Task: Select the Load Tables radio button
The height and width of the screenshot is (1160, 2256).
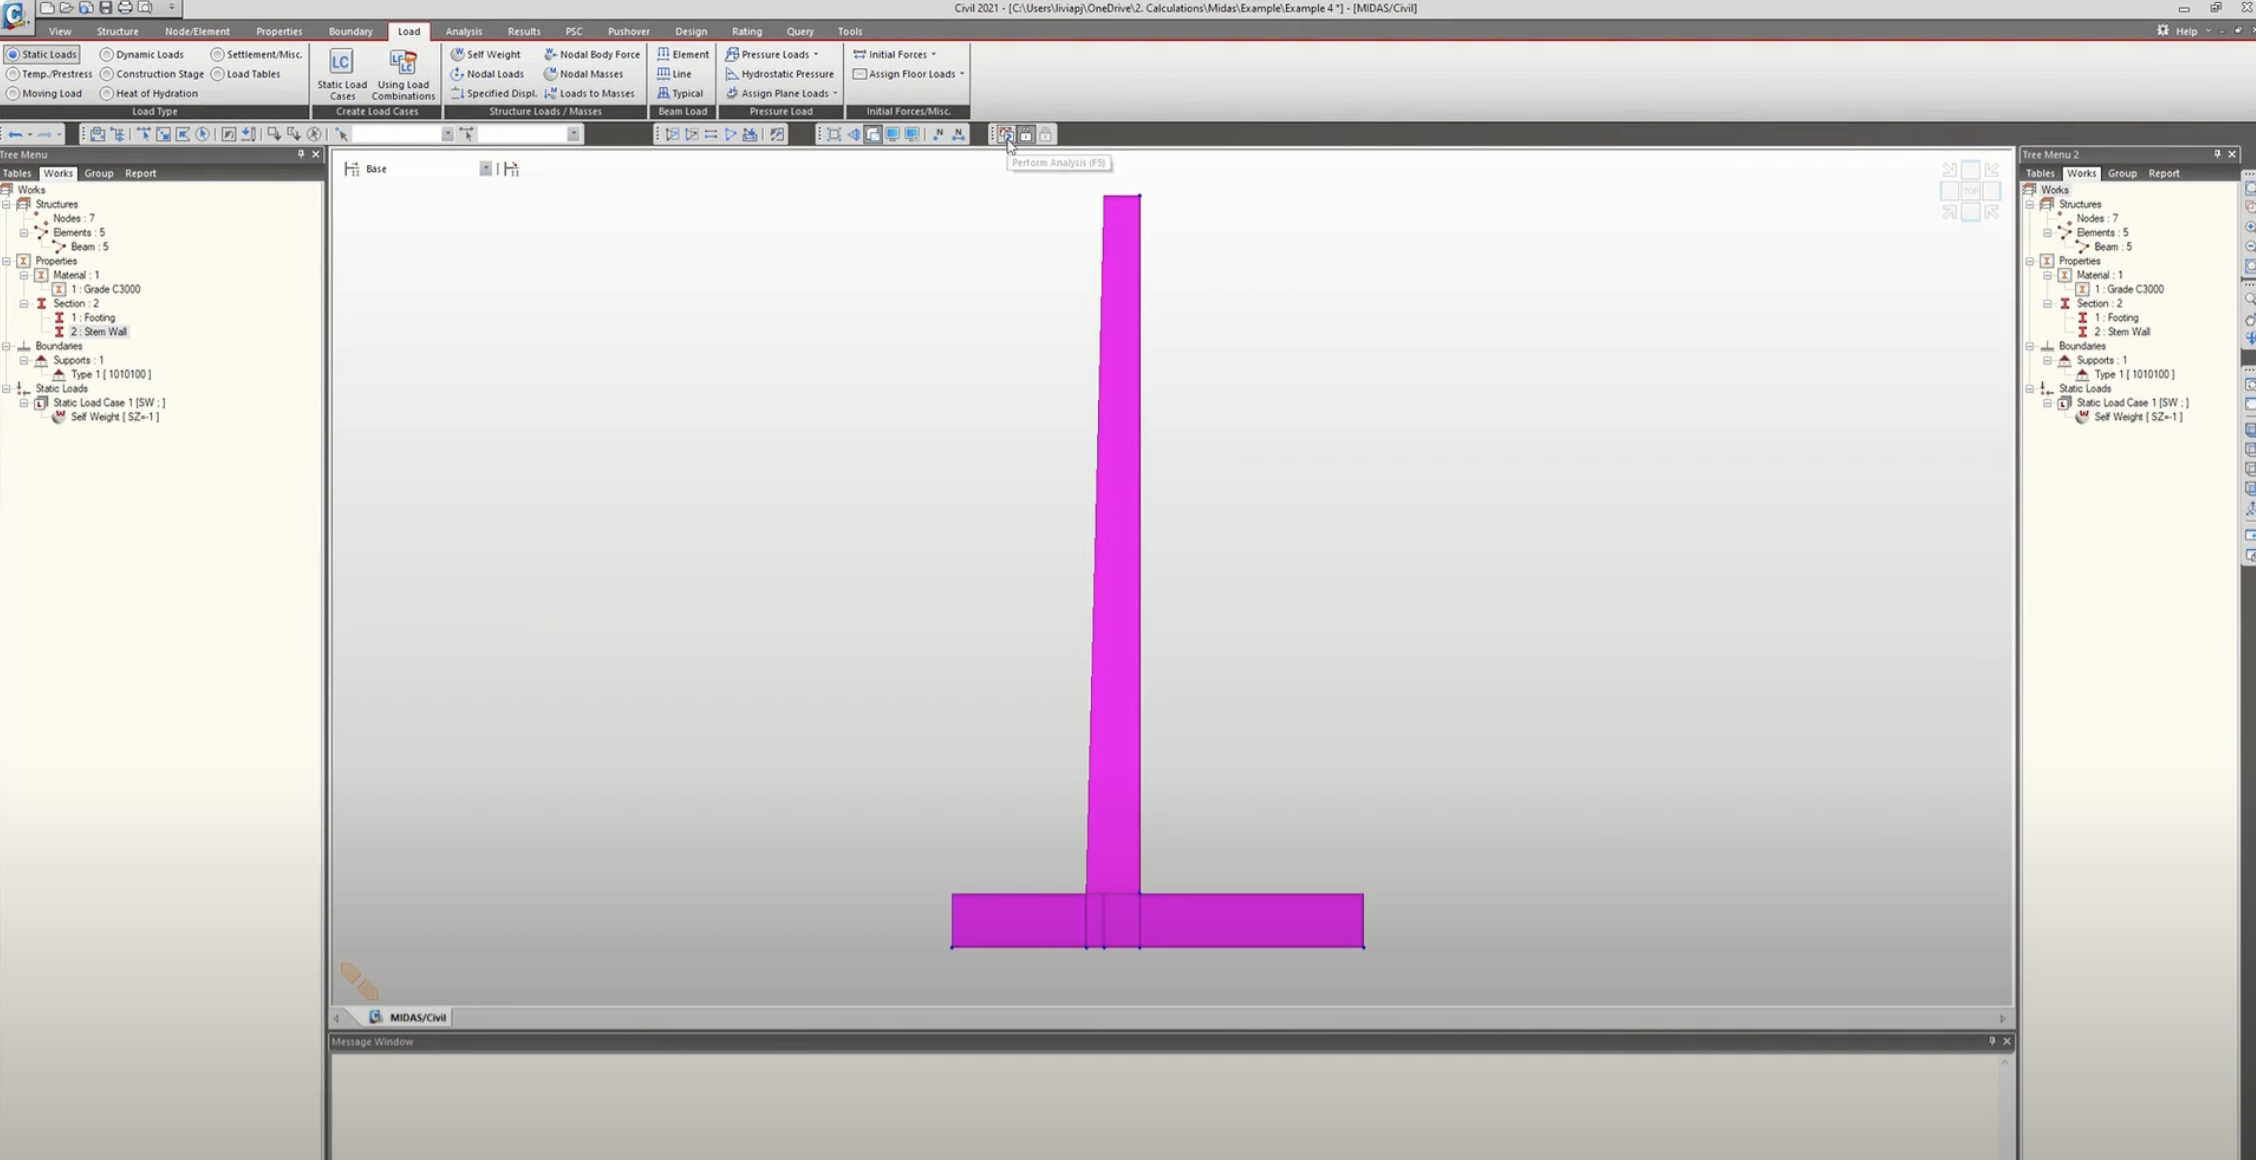Action: tap(246, 74)
